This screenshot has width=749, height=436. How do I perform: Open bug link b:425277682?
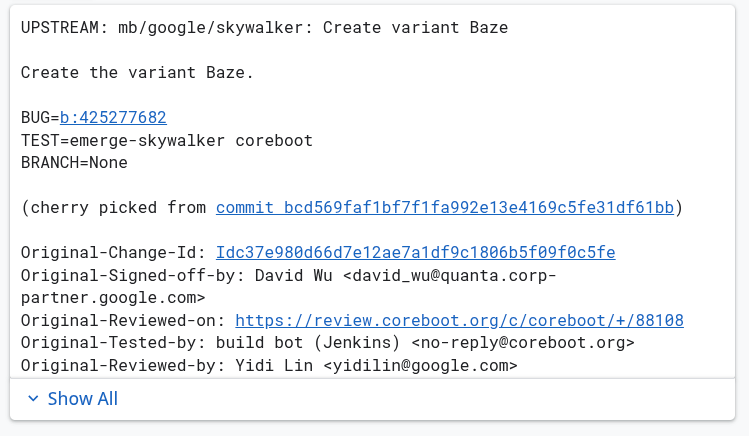click(x=113, y=117)
